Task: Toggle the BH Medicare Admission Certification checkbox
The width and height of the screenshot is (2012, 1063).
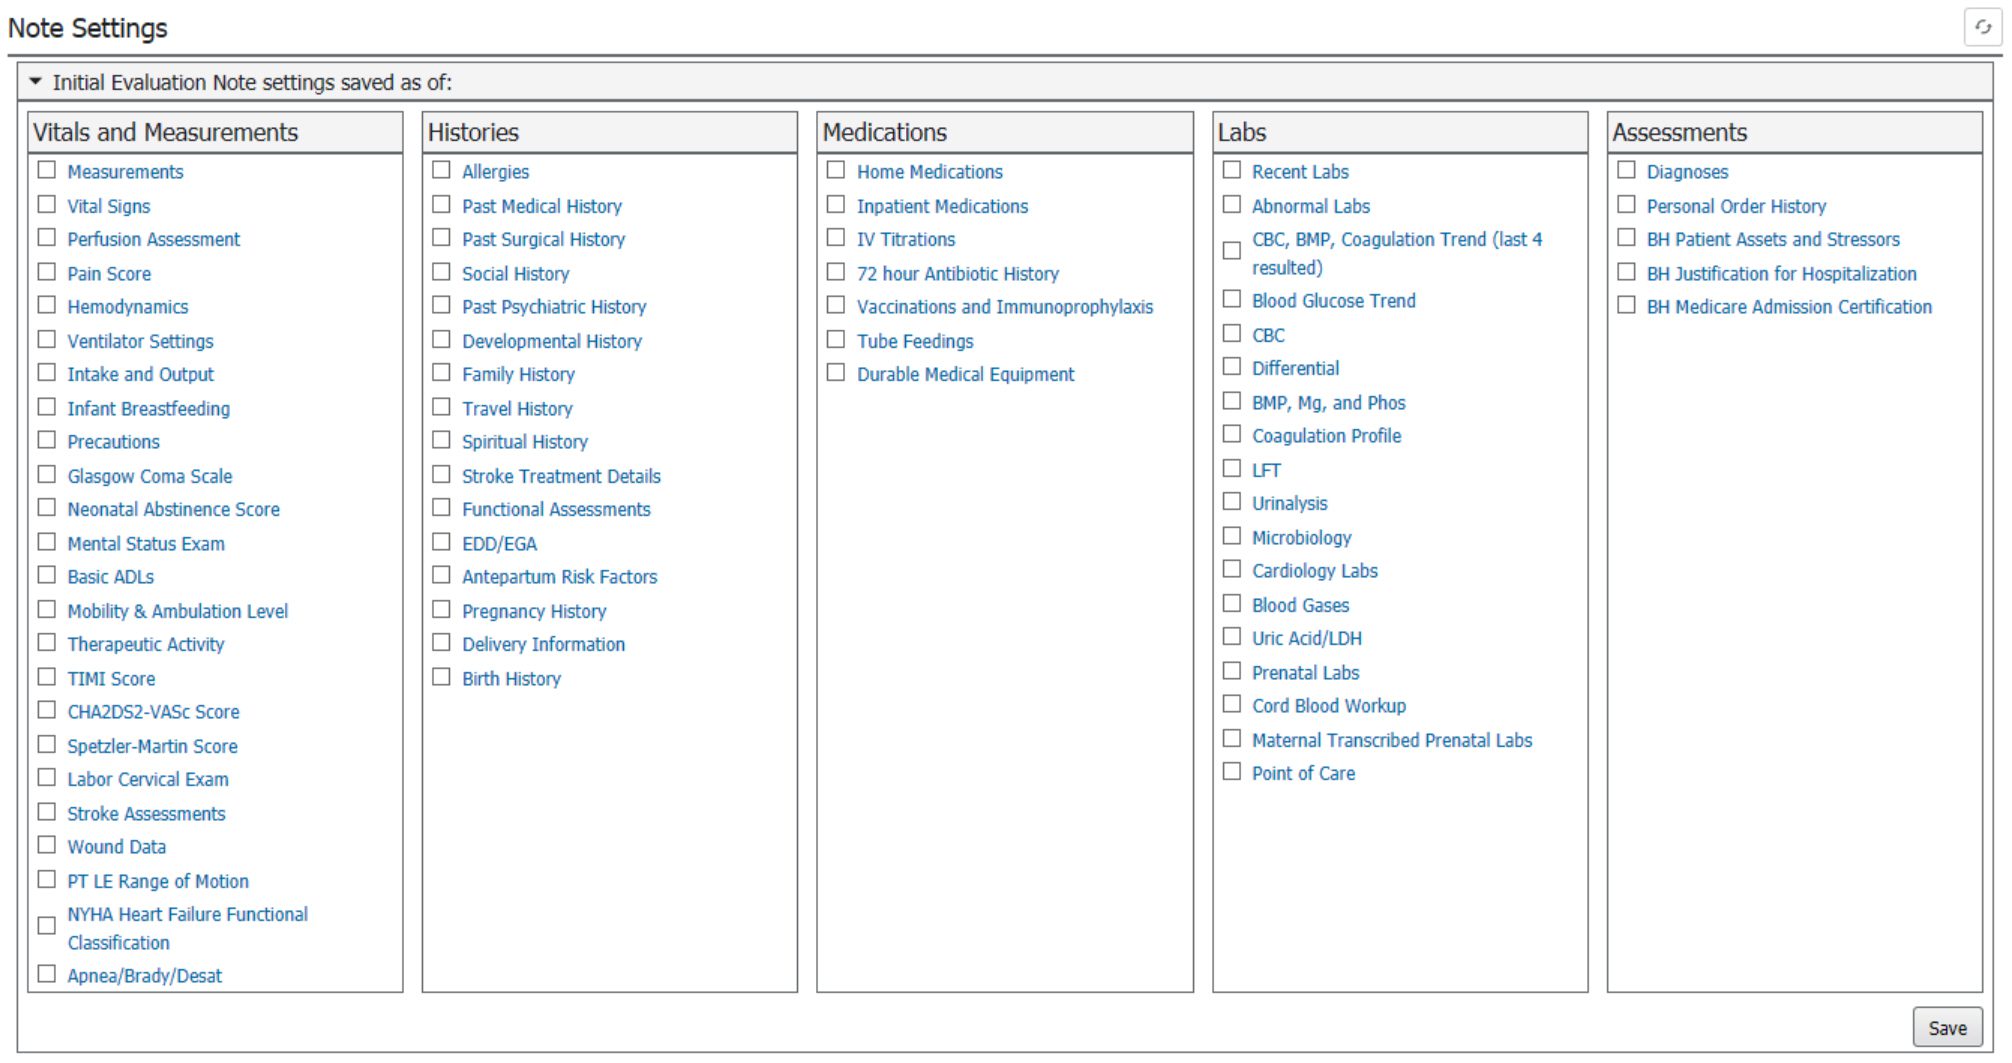Action: tap(1627, 305)
